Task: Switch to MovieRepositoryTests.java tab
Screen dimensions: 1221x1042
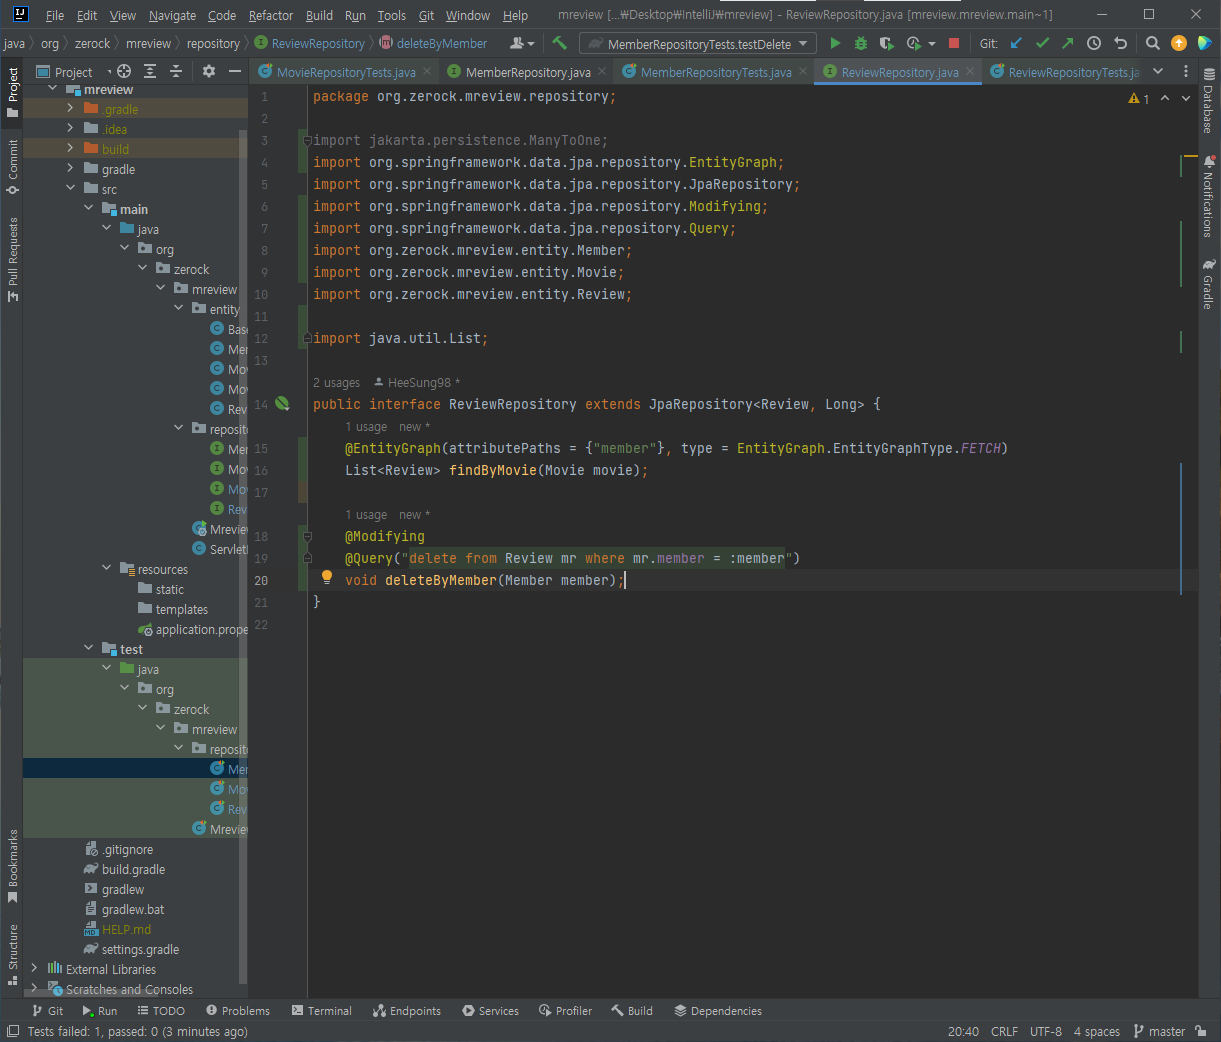Action: 346,72
